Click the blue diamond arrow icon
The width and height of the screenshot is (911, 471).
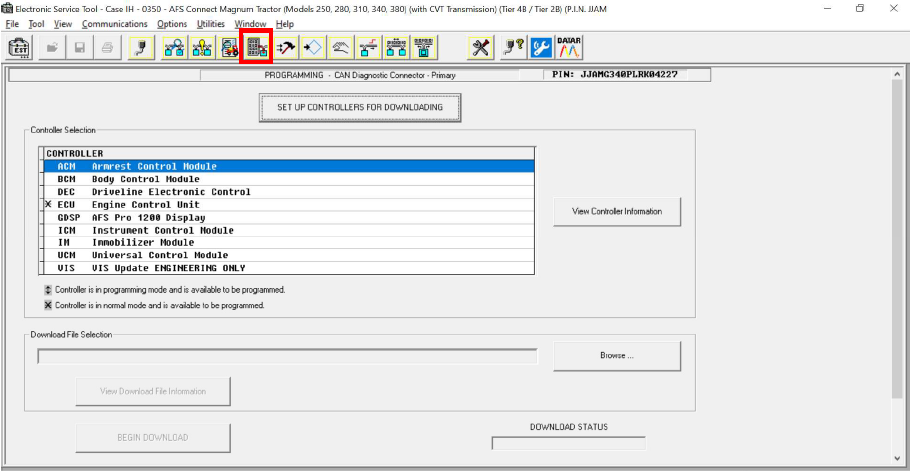313,48
